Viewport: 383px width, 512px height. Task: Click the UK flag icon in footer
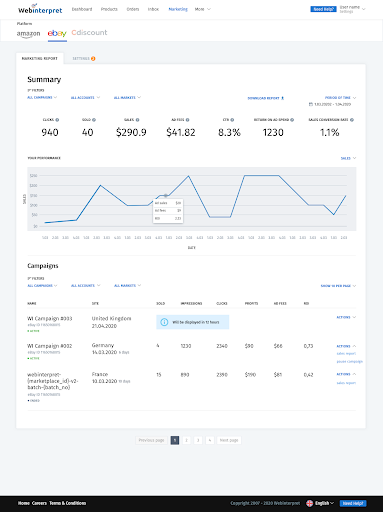[310, 503]
